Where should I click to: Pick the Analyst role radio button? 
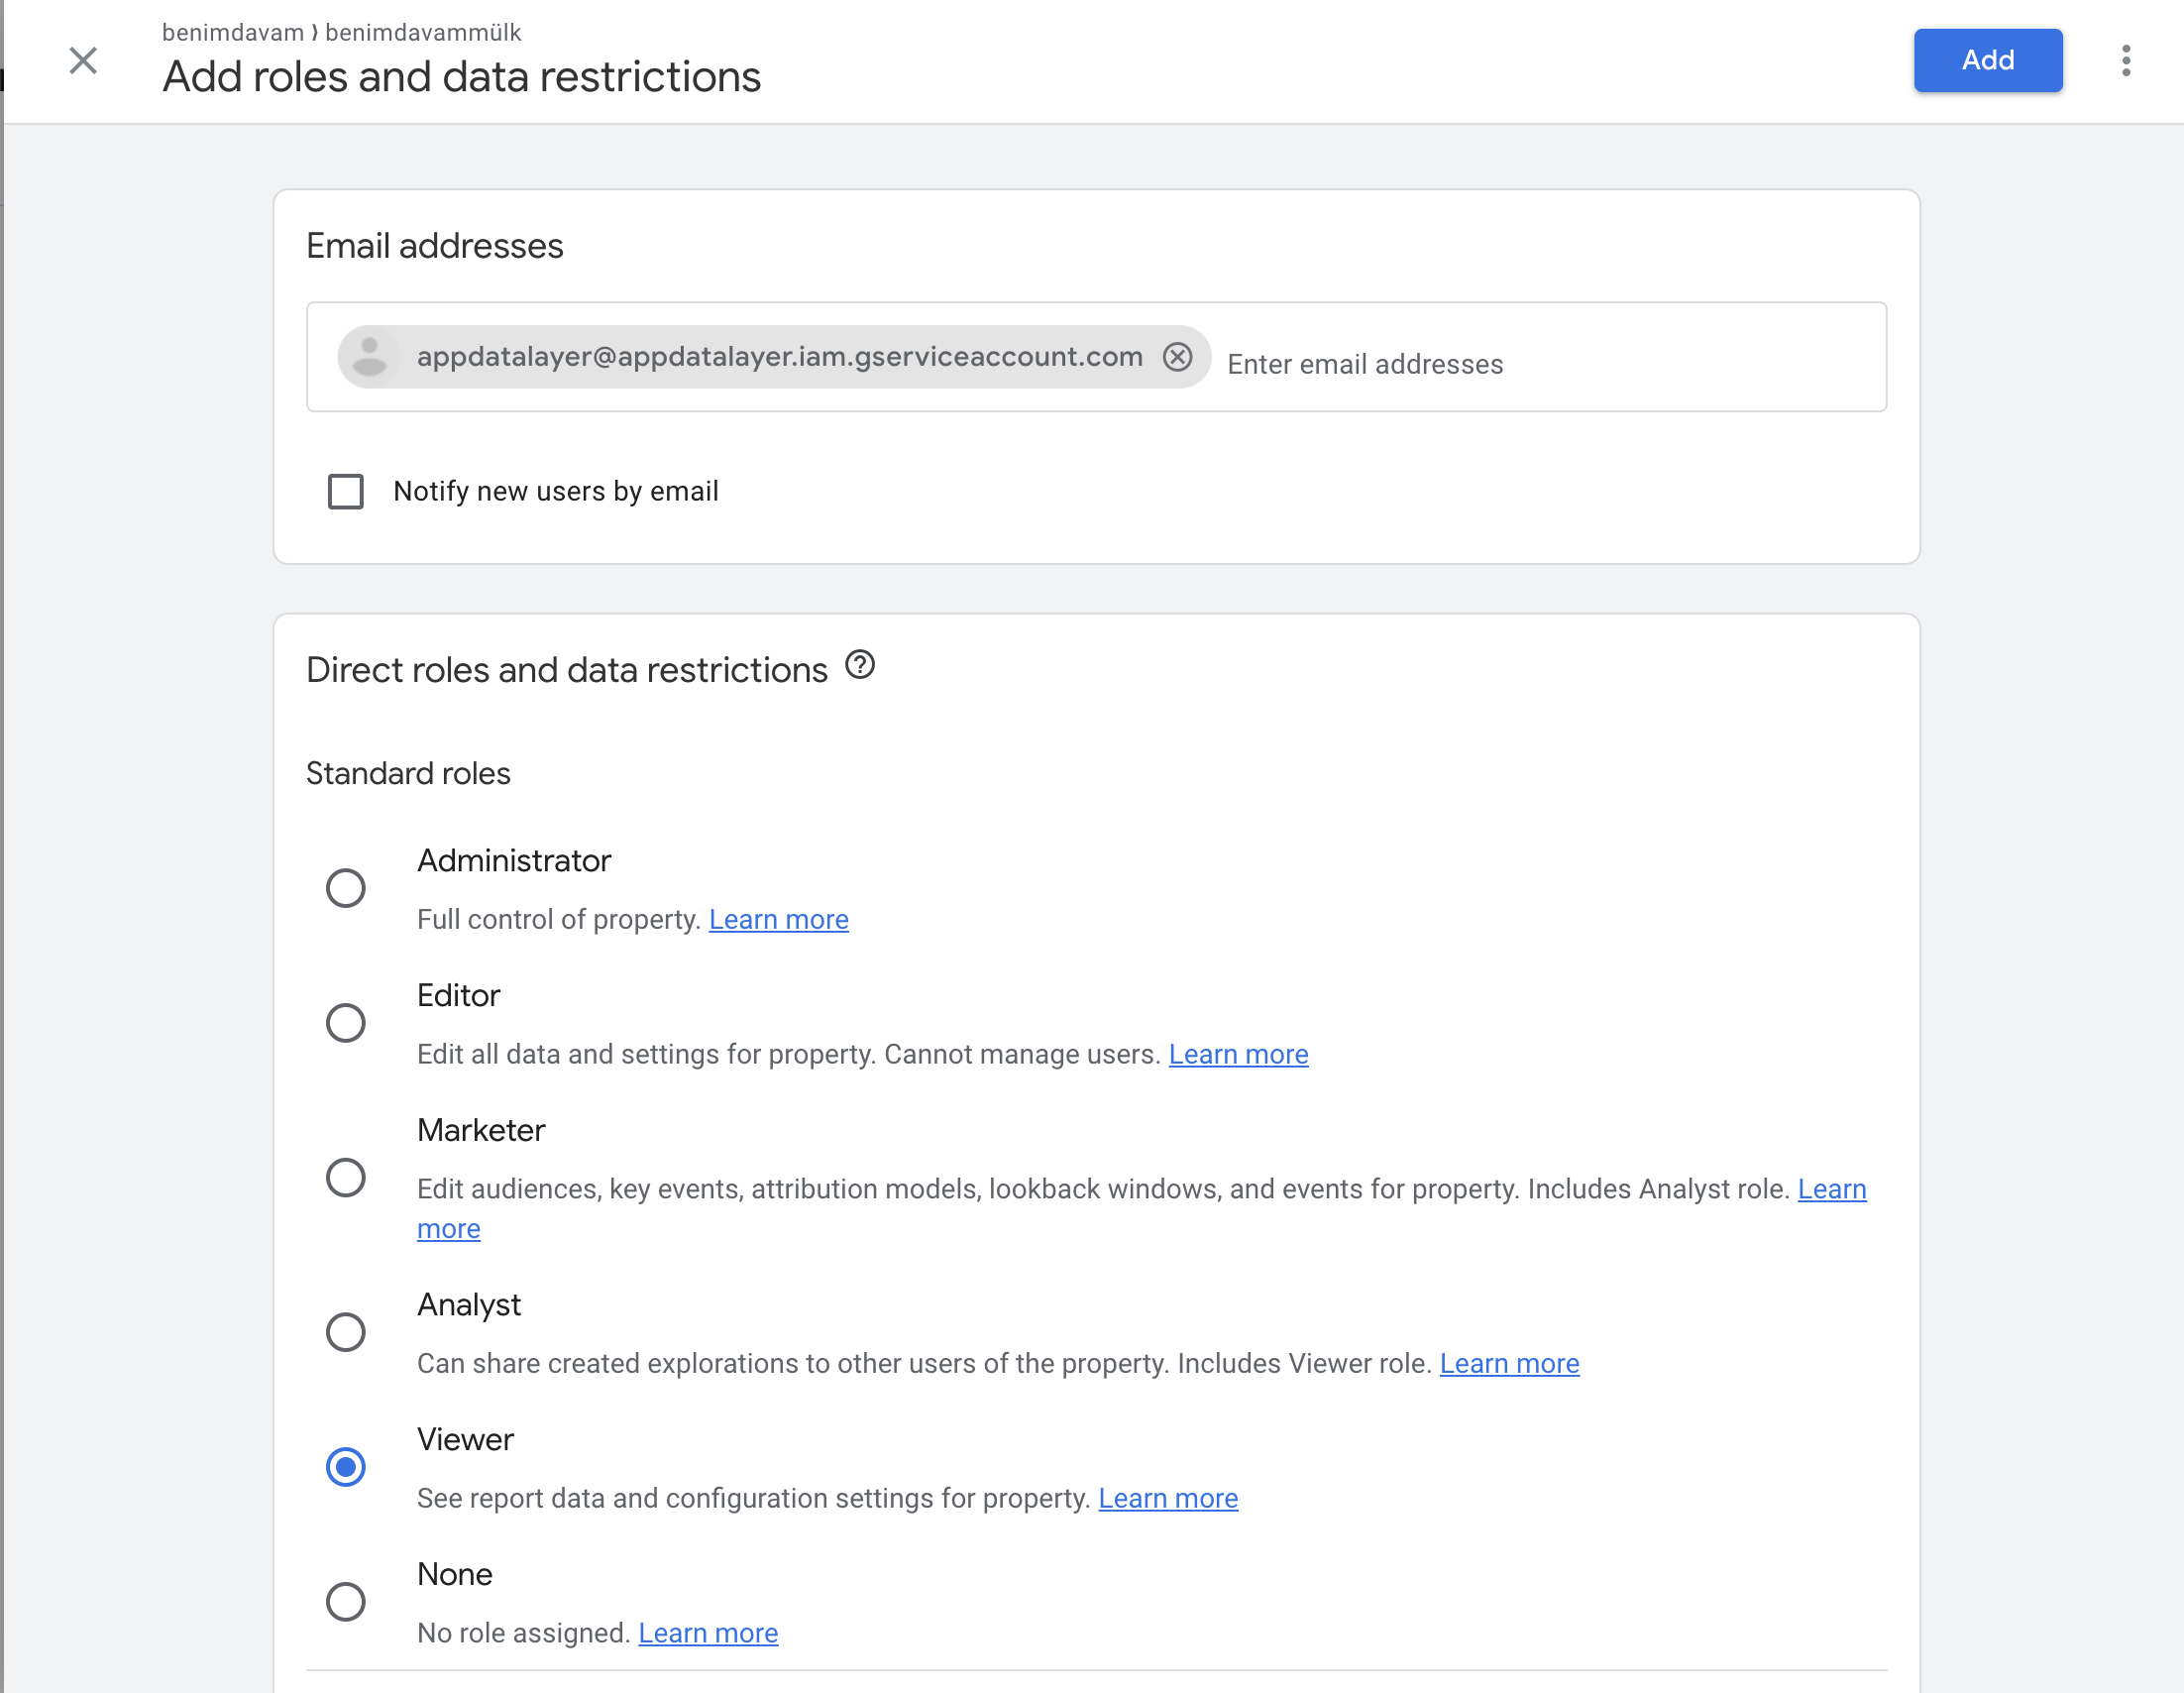pyautogui.click(x=346, y=1332)
